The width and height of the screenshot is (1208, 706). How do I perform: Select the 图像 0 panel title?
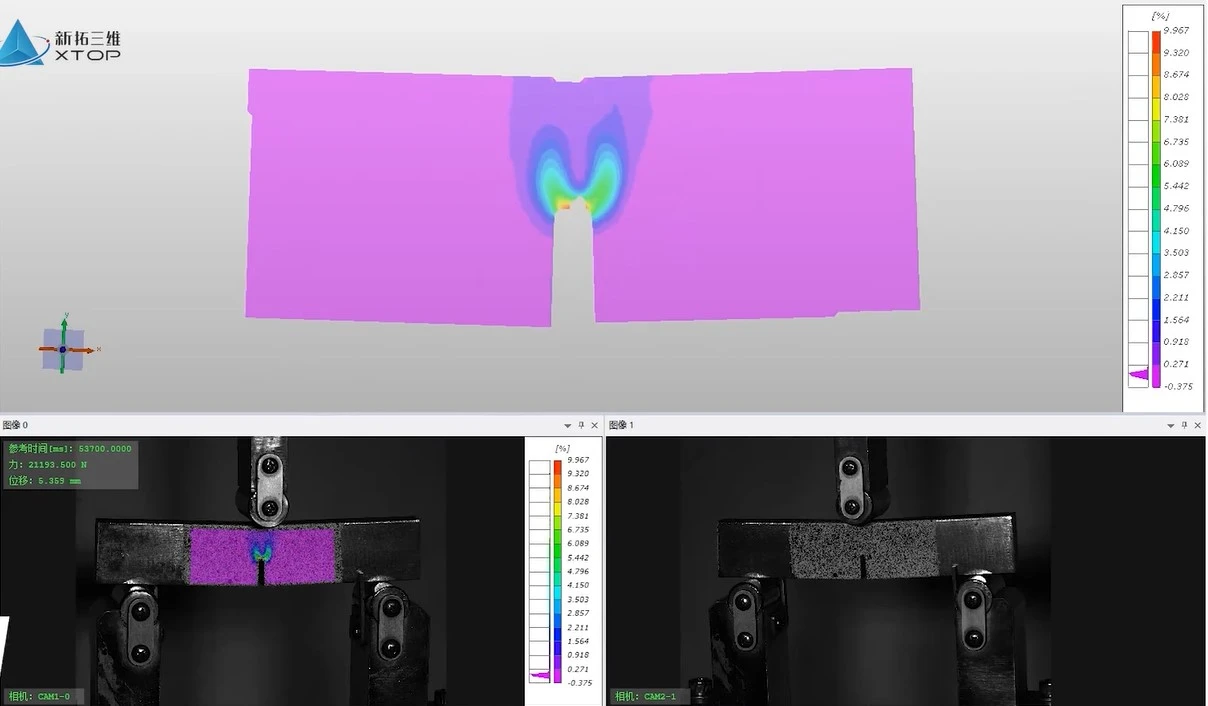(15, 426)
